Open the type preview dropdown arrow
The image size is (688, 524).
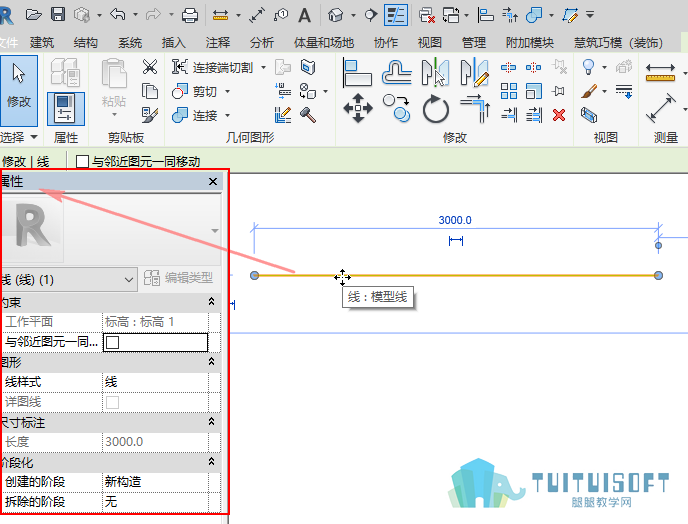tap(215, 230)
